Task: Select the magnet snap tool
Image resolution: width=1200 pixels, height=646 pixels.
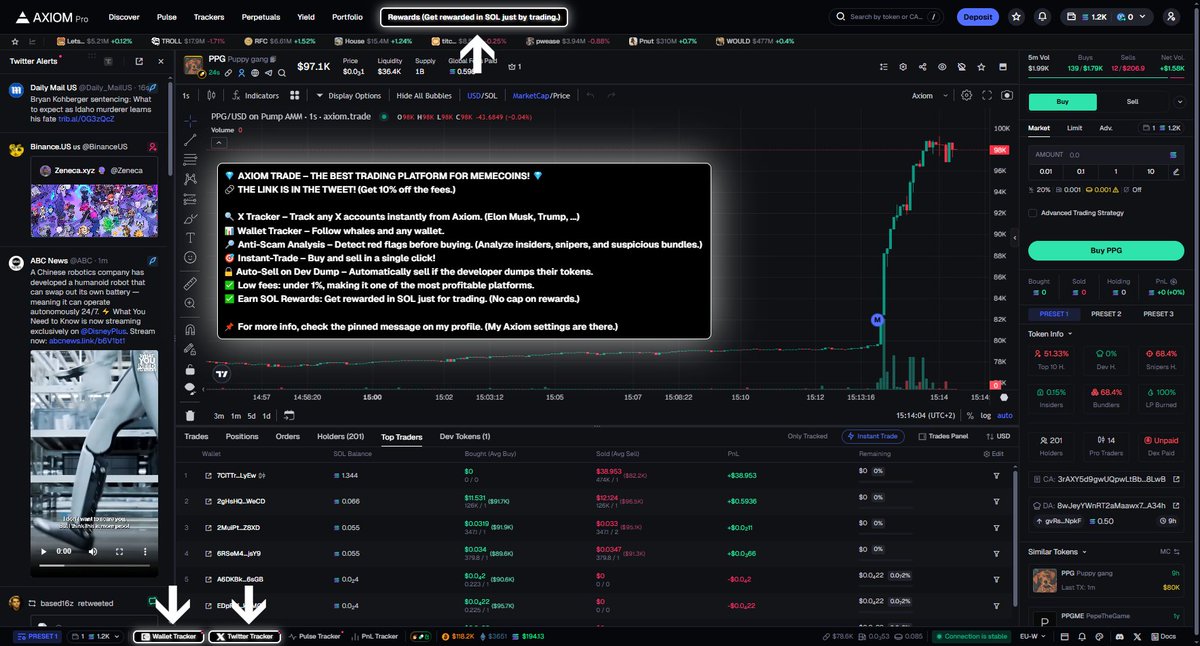Action: pos(190,329)
